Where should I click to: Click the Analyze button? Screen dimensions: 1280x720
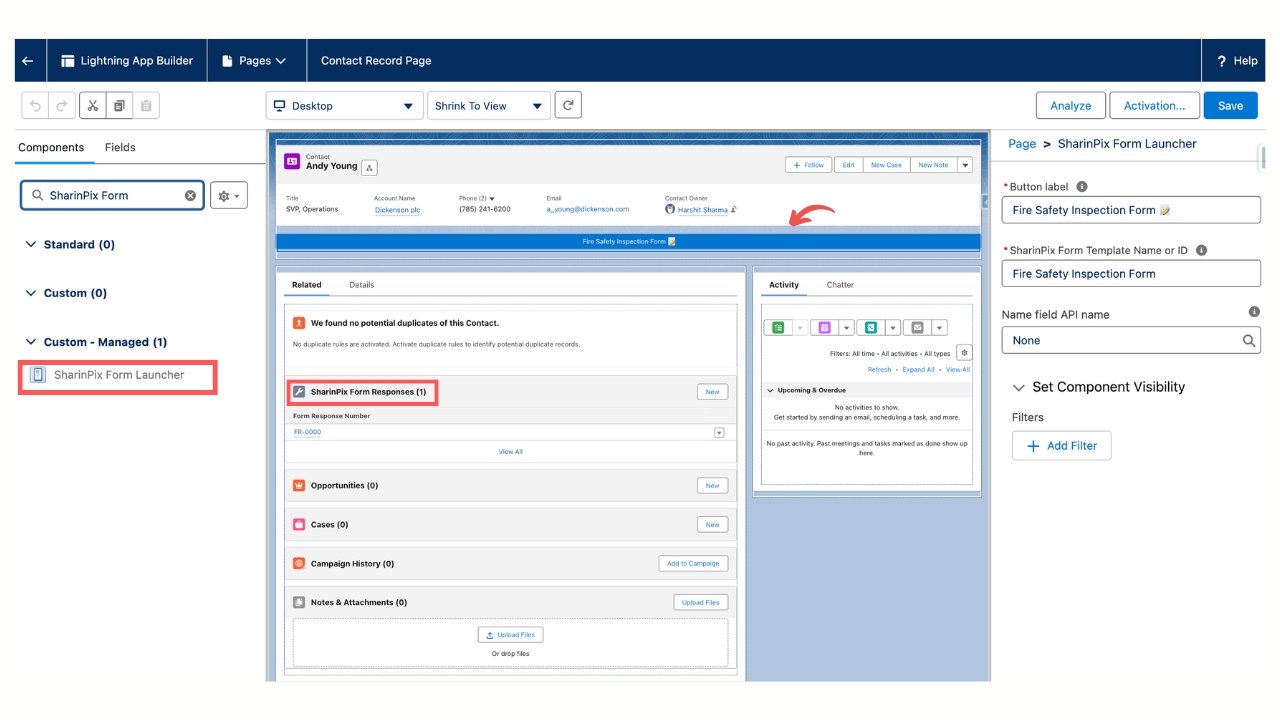[x=1071, y=105]
